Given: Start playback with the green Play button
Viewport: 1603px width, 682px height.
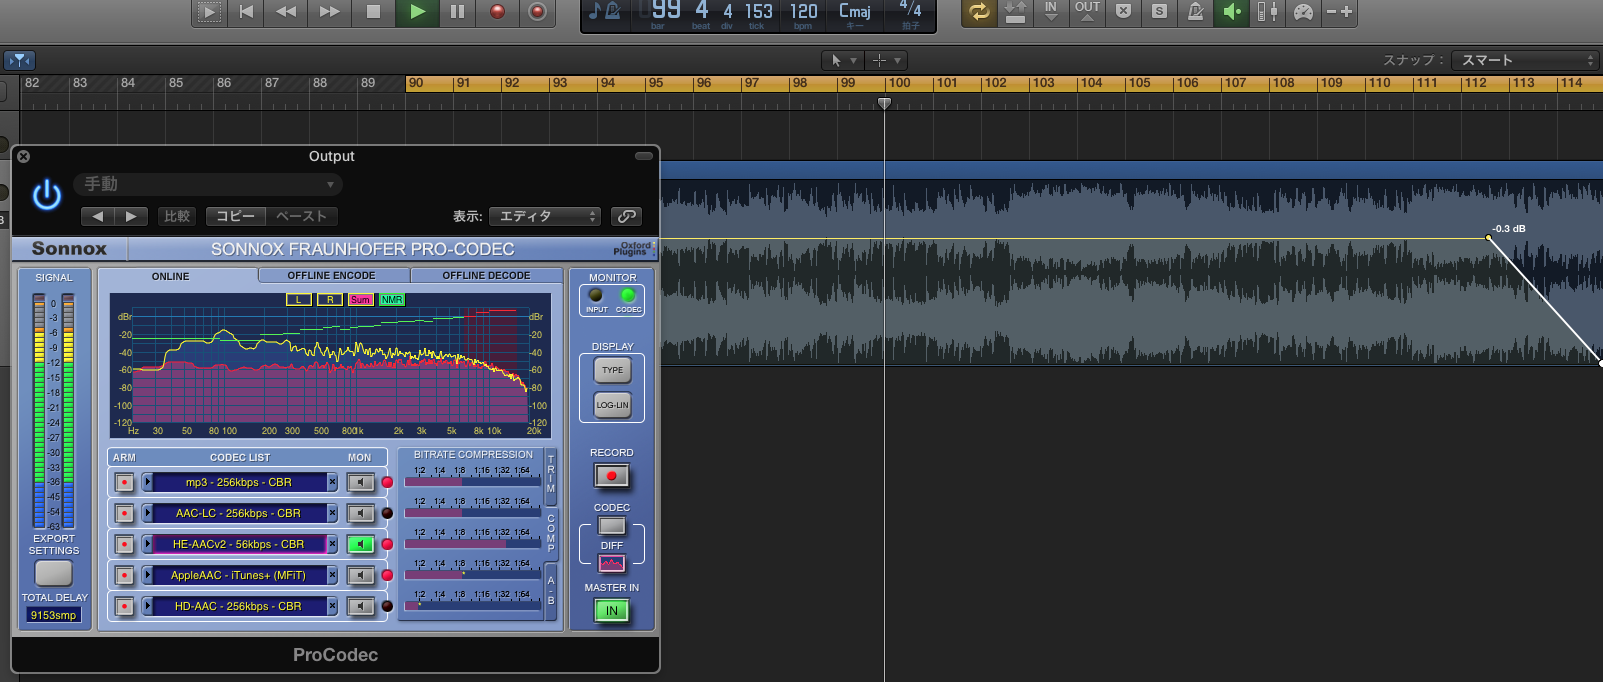Looking at the screenshot, I should pos(417,12).
